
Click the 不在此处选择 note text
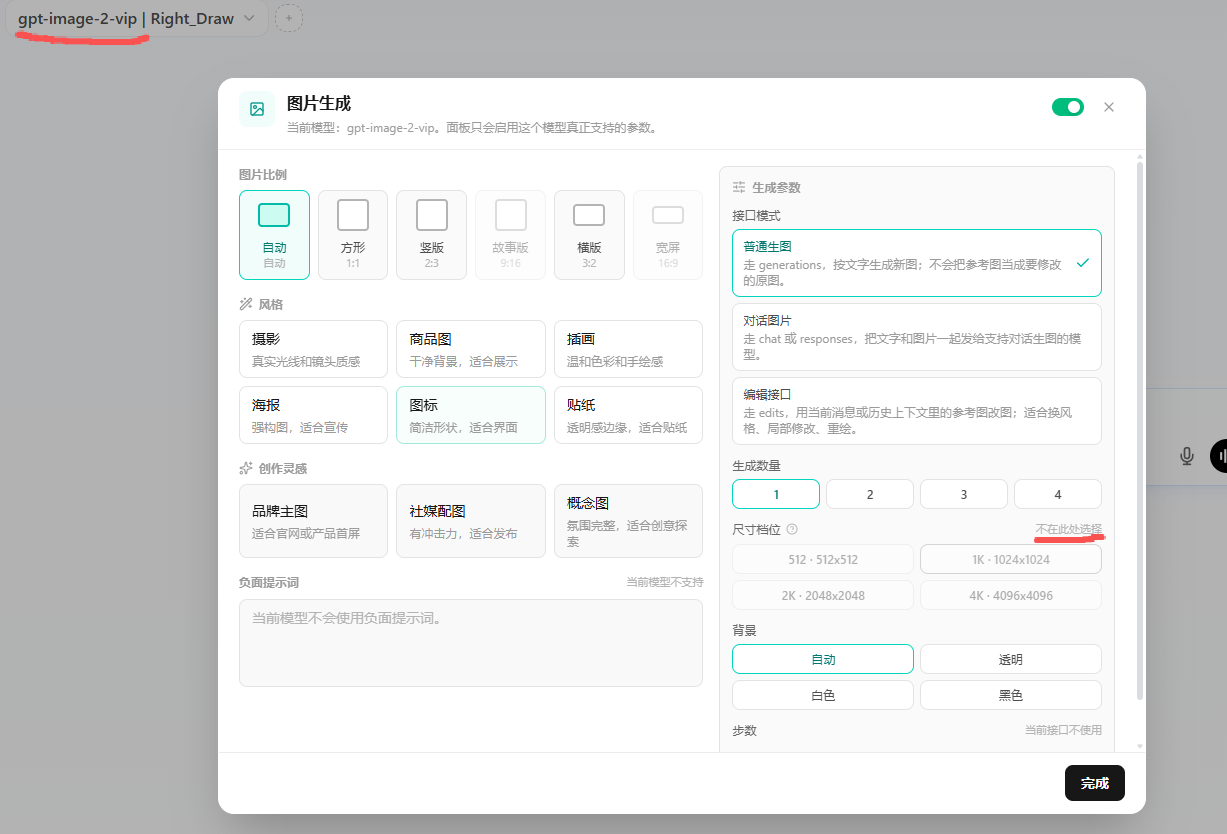(x=1069, y=529)
